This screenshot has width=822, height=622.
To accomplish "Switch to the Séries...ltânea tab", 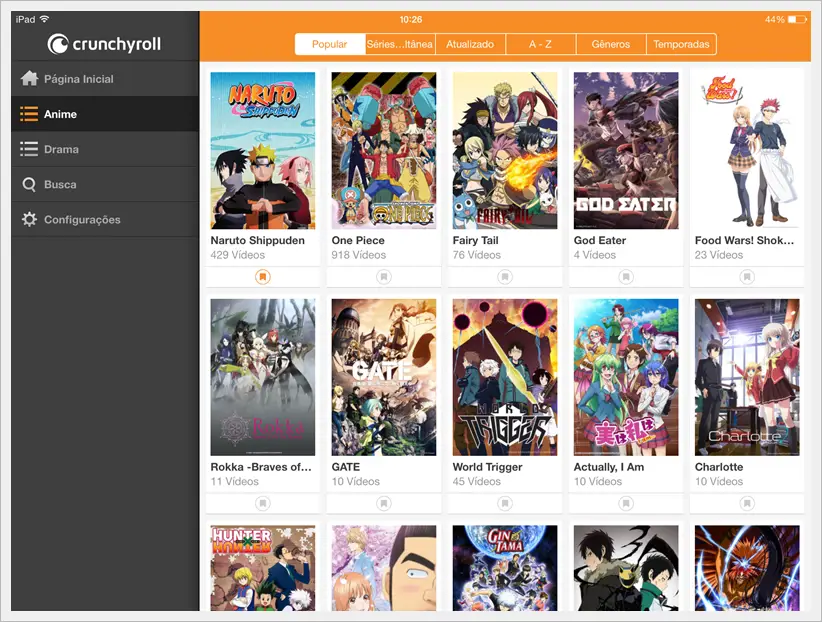I will click(400, 44).
